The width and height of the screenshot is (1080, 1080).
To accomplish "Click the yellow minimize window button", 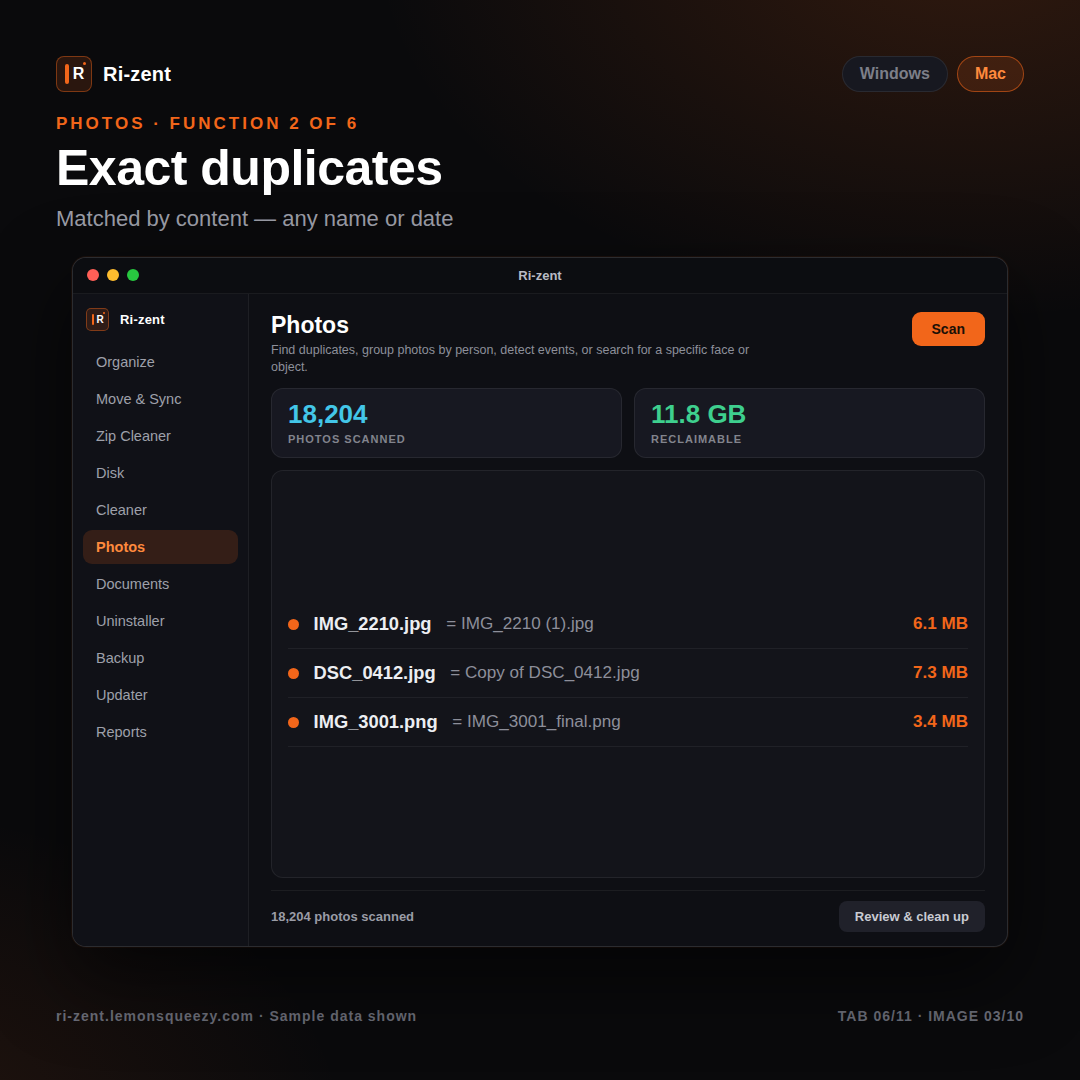I will click(x=113, y=276).
